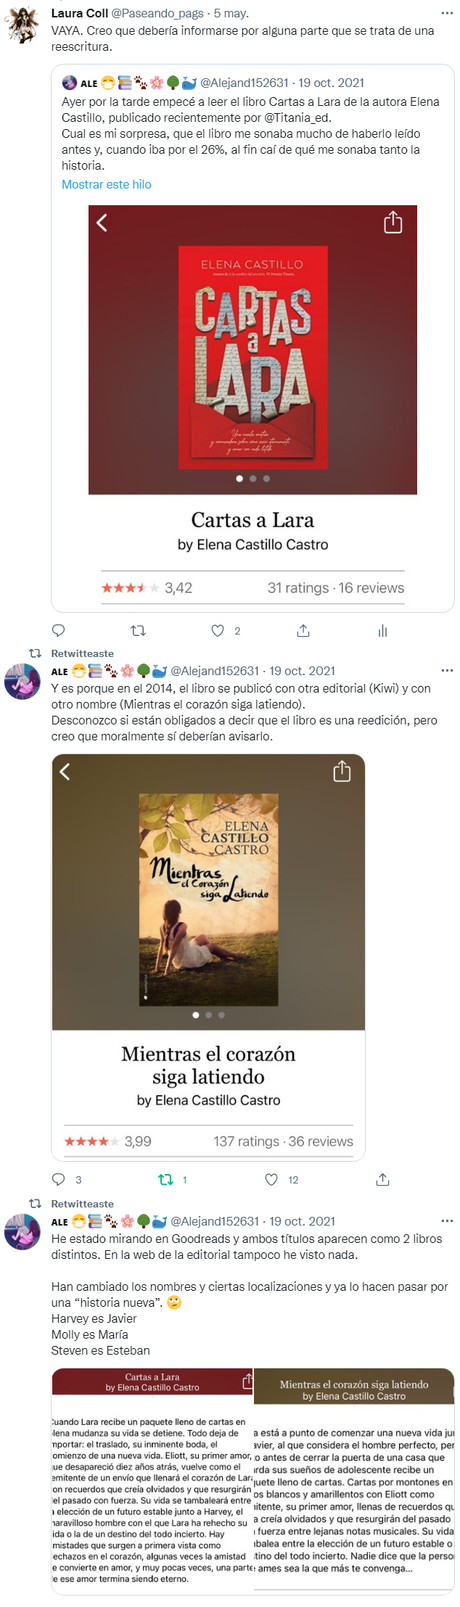Open 'Mostrar este hilo' link

click(x=106, y=185)
